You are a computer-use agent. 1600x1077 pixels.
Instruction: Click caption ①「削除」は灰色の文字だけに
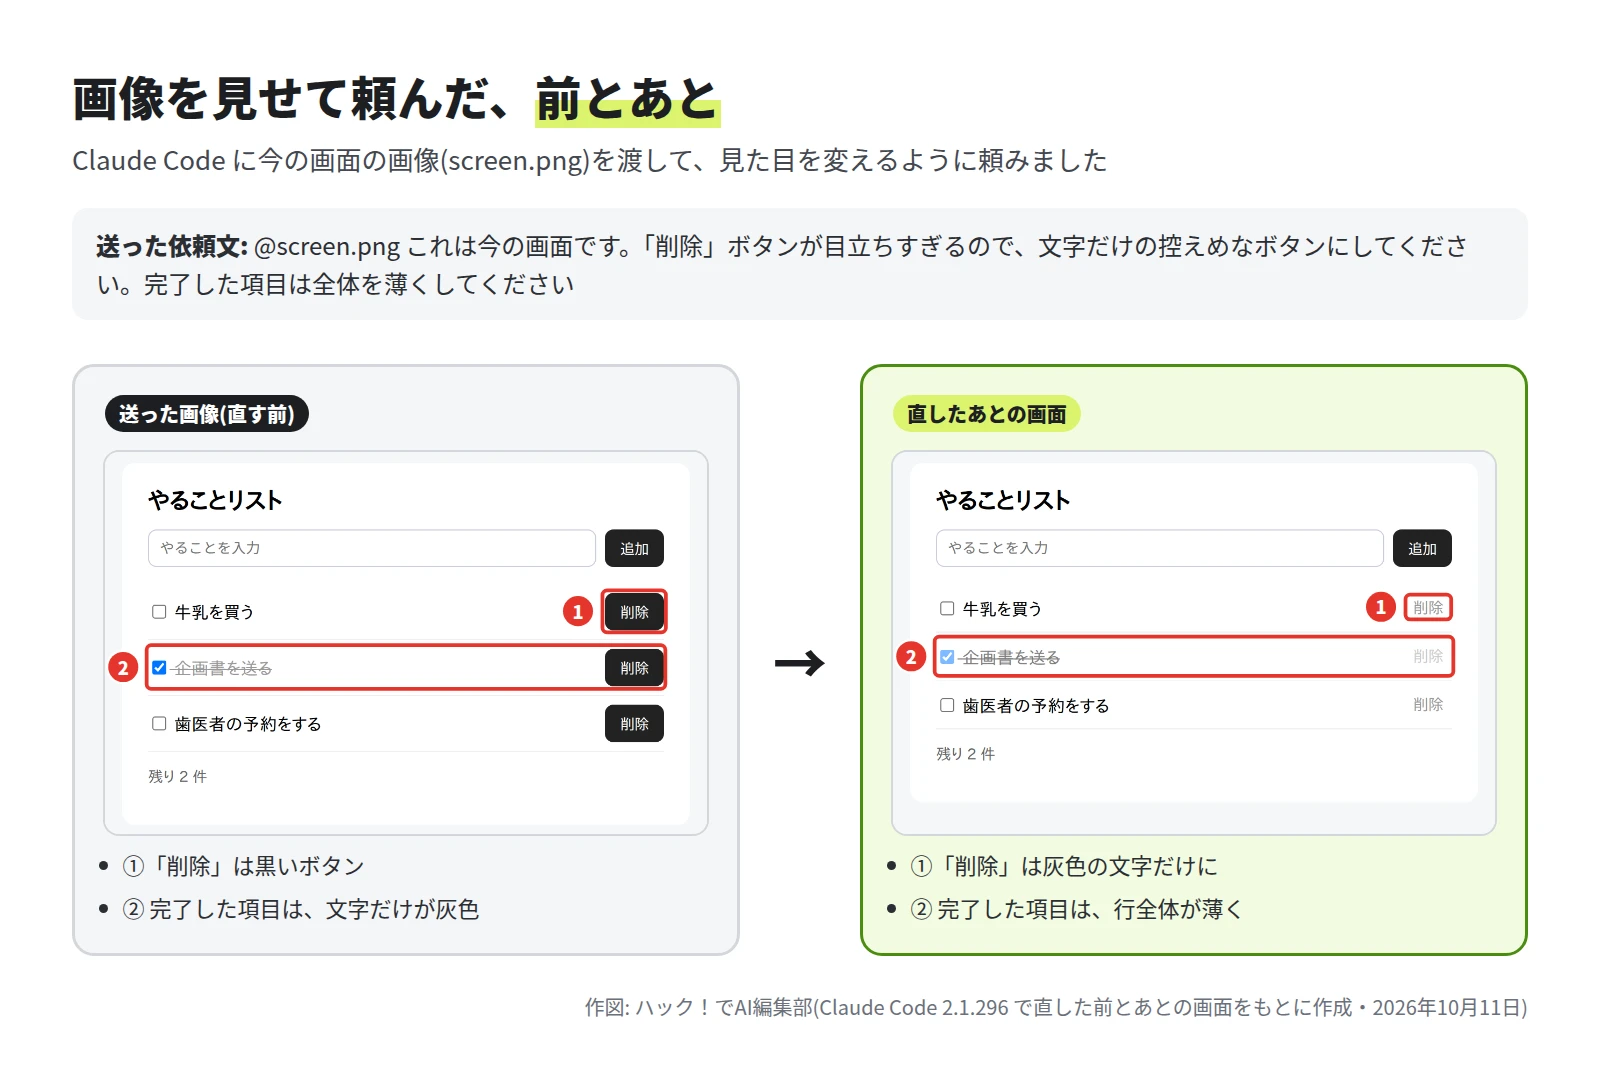1064,866
